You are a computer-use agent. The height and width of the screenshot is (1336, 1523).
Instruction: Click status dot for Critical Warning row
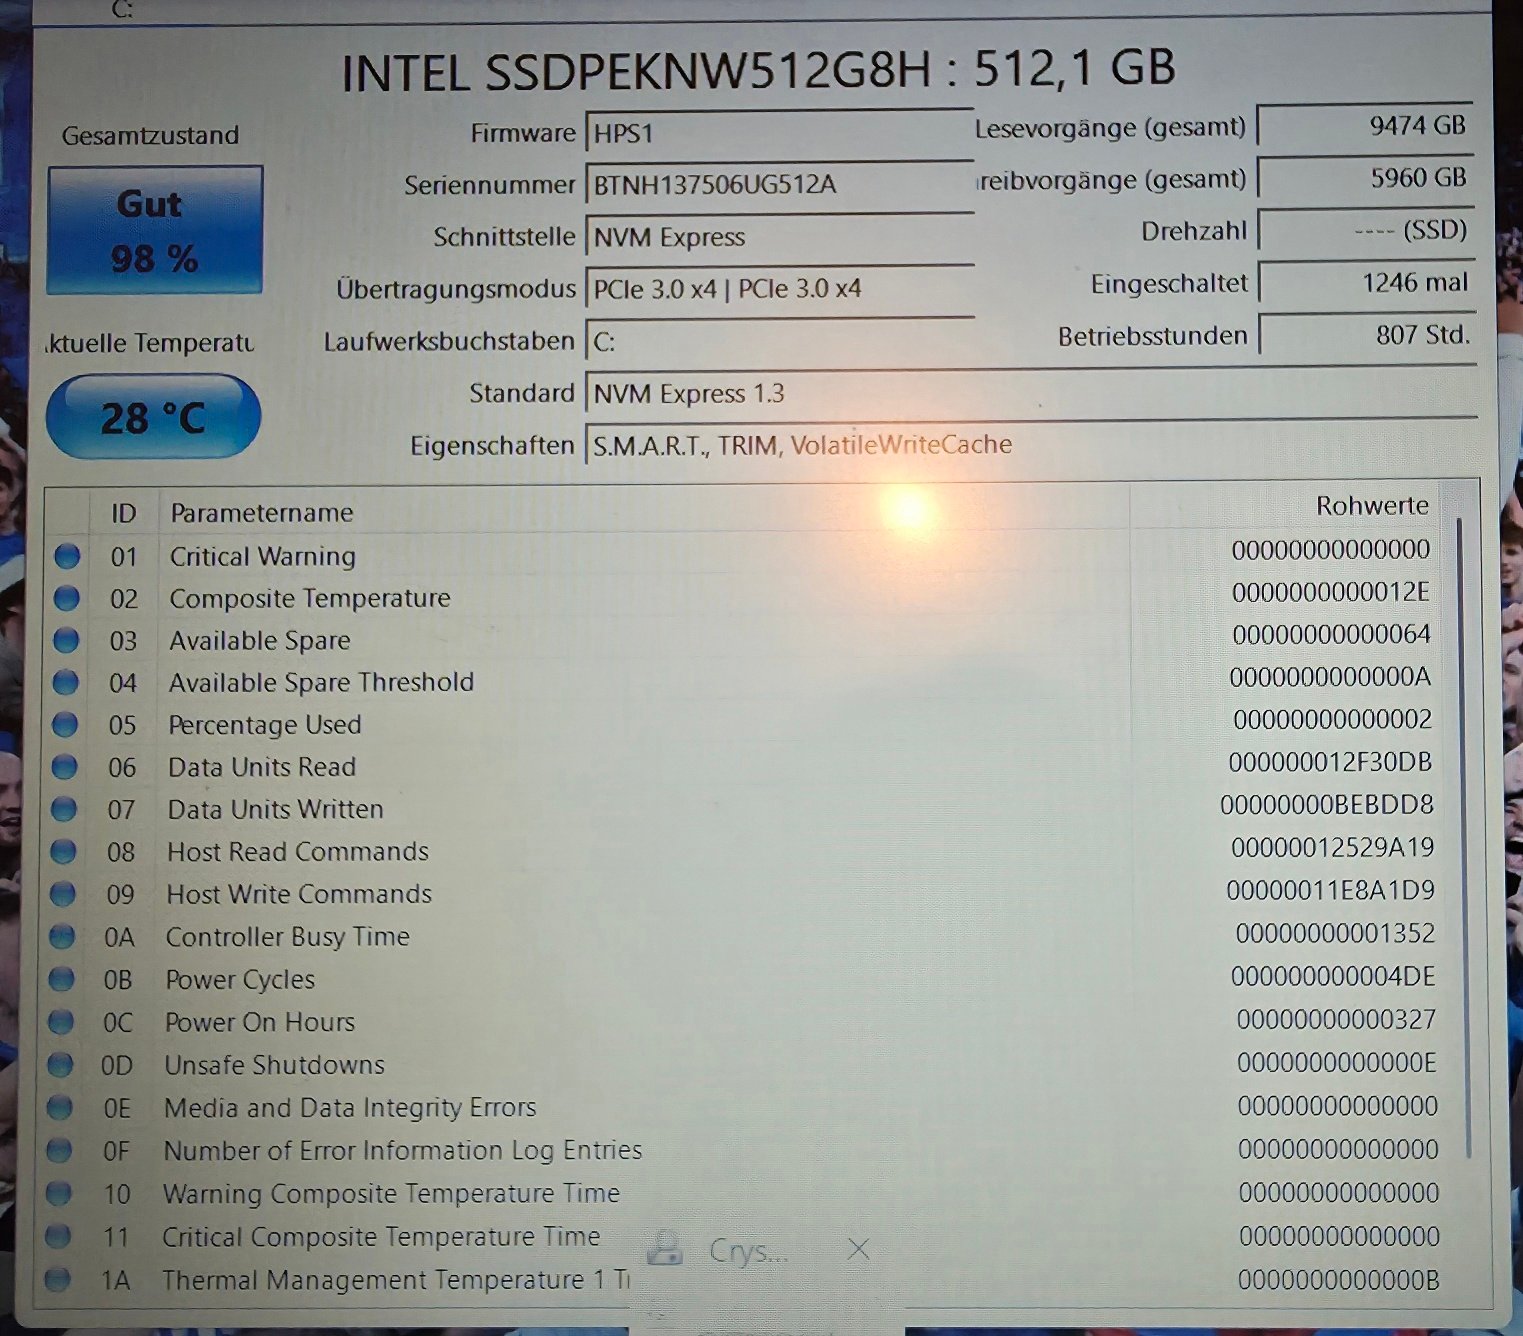point(67,556)
